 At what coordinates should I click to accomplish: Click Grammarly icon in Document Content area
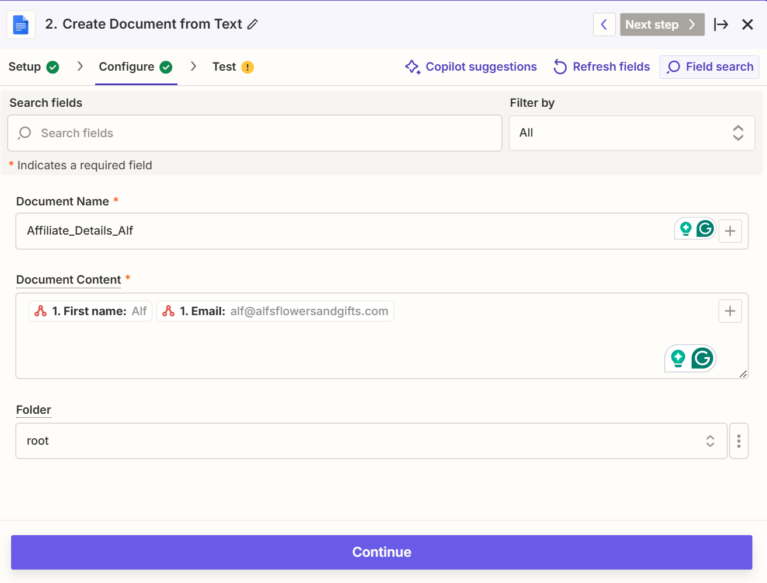(x=702, y=358)
